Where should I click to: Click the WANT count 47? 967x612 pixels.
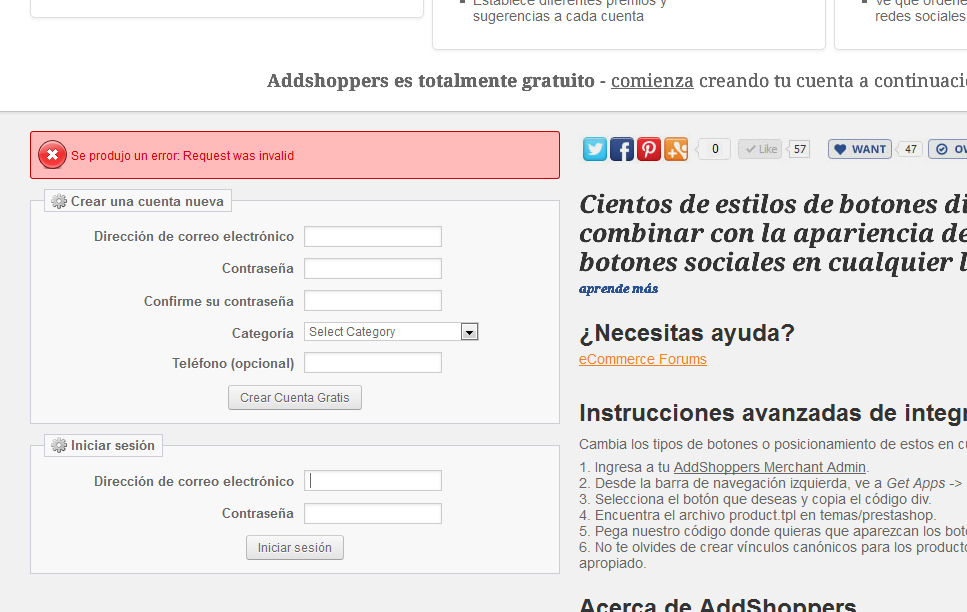(x=910, y=149)
